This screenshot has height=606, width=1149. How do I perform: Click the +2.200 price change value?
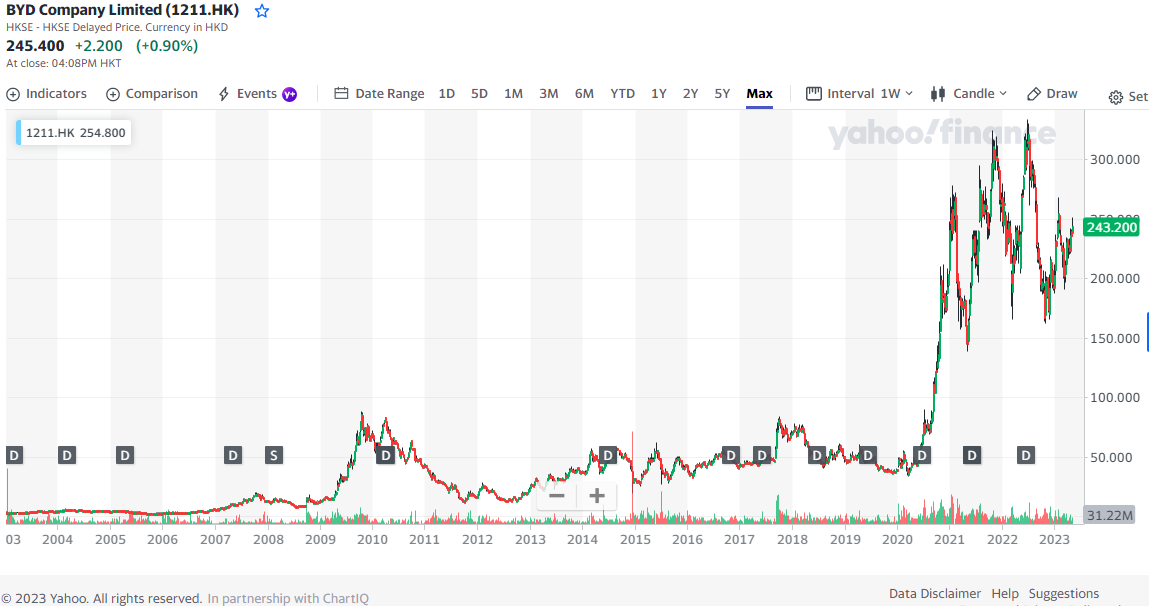99,45
